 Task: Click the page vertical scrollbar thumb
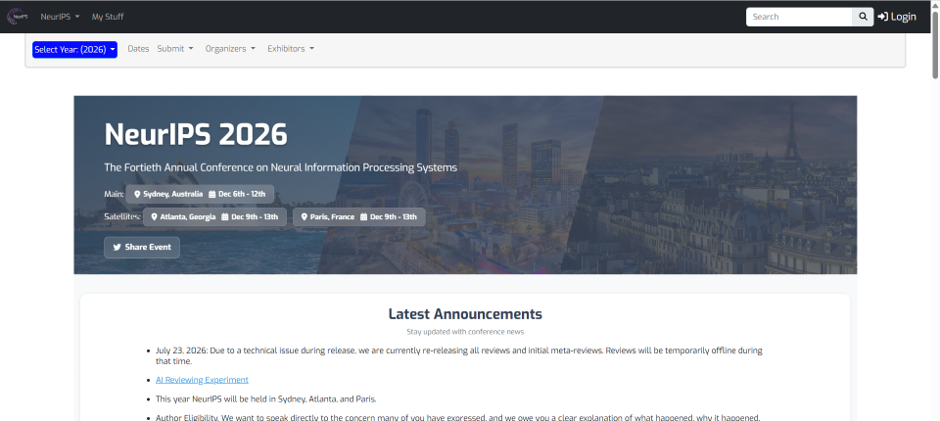[x=935, y=48]
